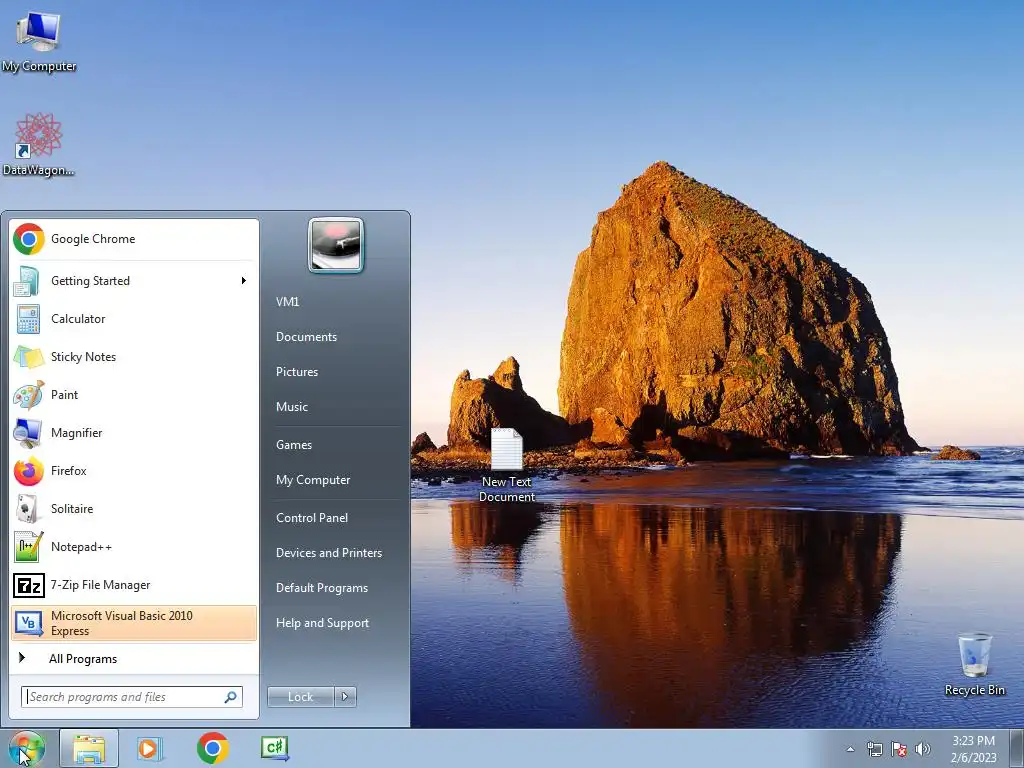The height and width of the screenshot is (768, 1024).
Task: Open the C# Express taskbar icon
Action: pyautogui.click(x=275, y=748)
